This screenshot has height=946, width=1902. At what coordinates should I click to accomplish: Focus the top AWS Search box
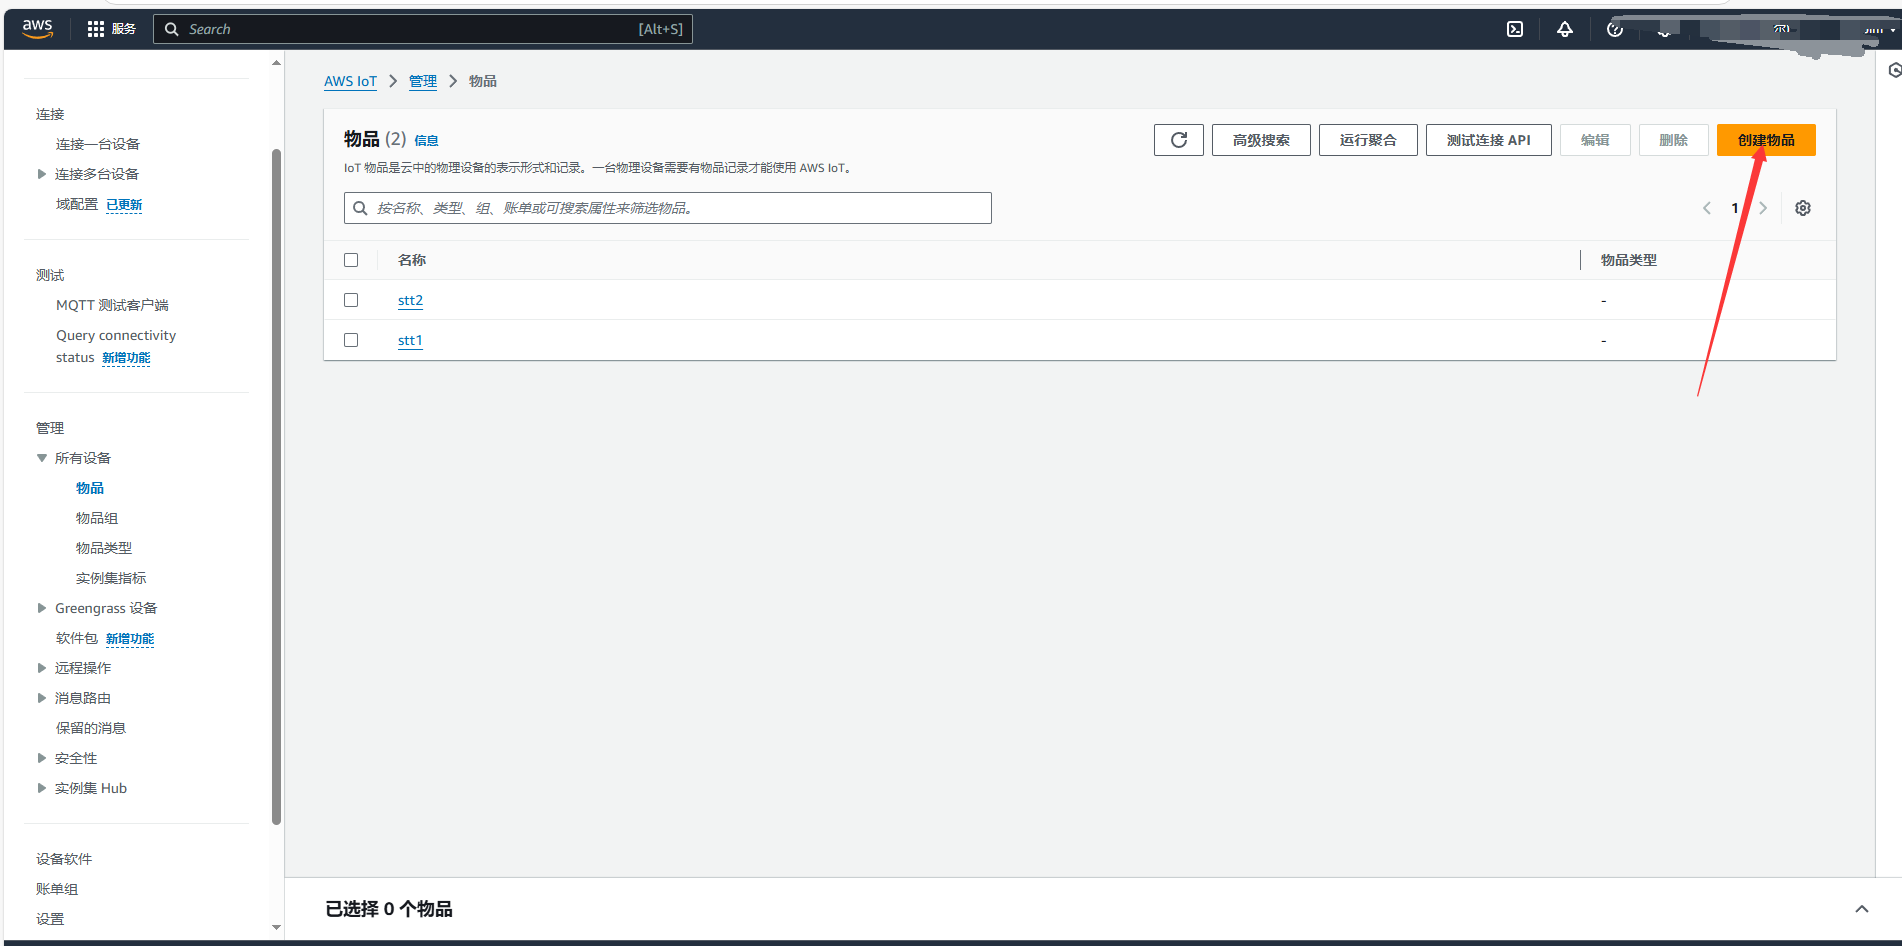423,29
